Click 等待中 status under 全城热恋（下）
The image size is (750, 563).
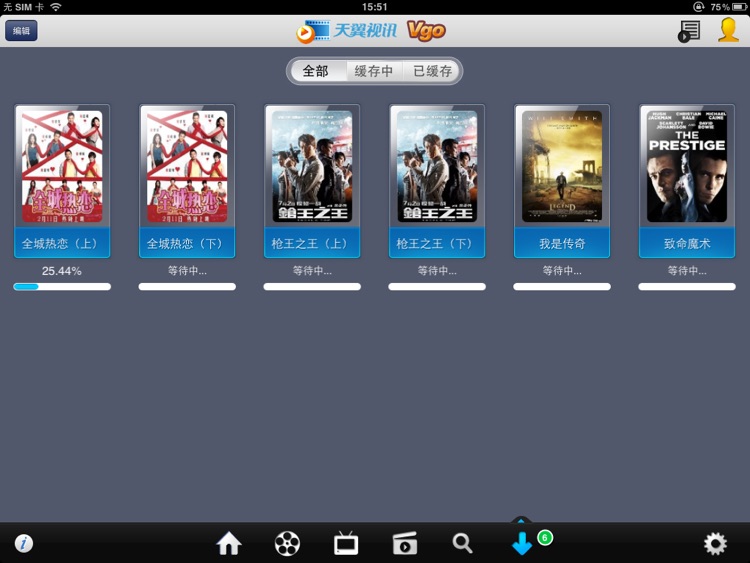[x=187, y=271]
